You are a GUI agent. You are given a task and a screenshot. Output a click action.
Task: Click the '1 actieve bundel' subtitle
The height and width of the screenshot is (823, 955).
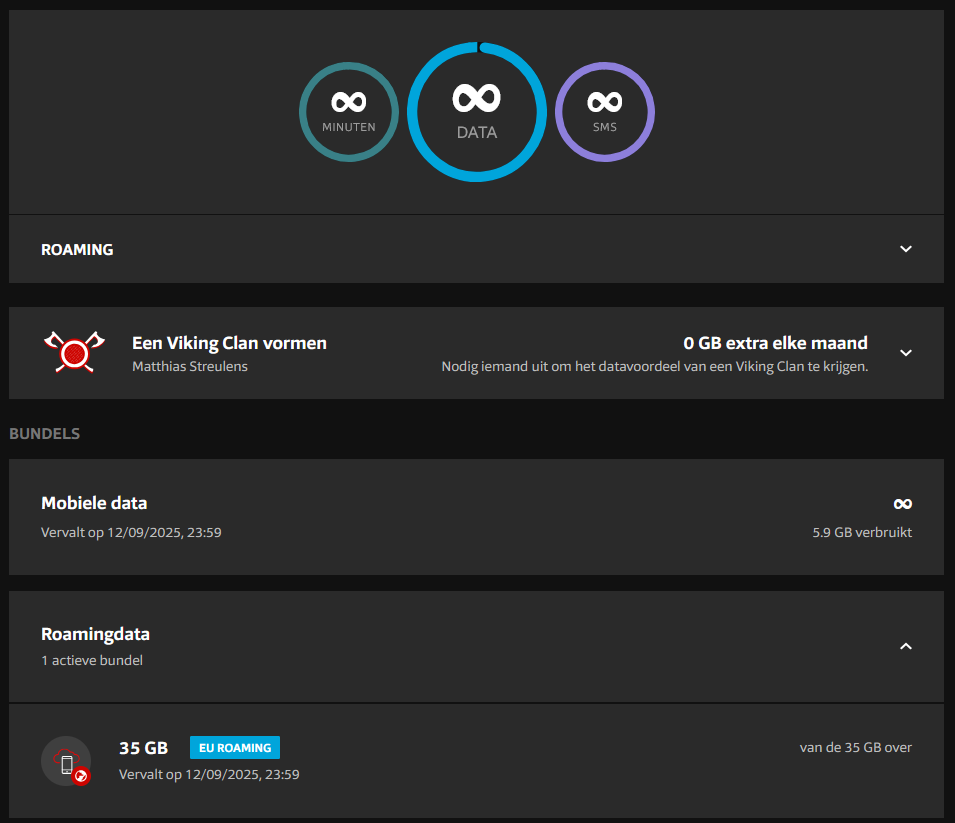click(x=92, y=660)
